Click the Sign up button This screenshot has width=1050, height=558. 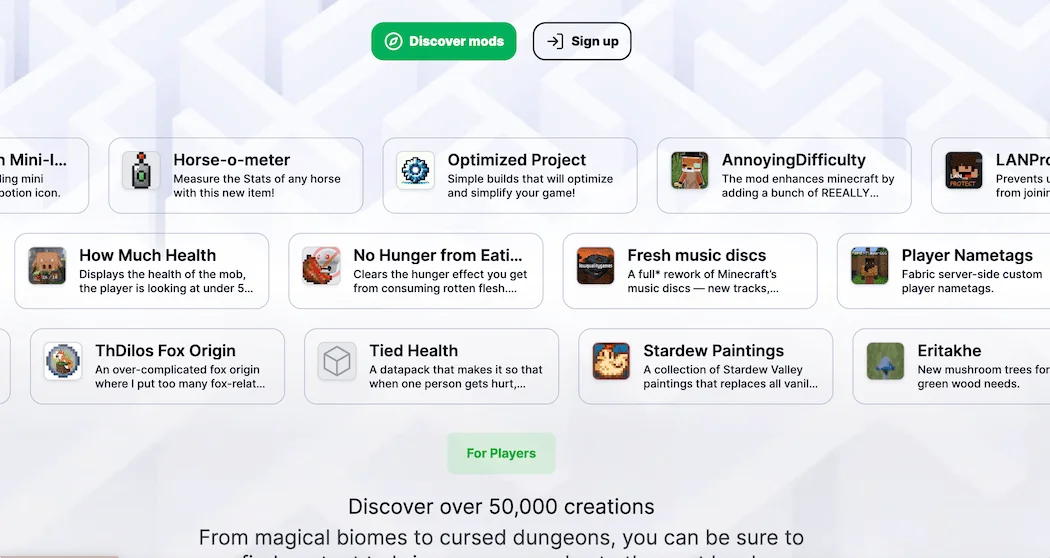[x=582, y=41]
